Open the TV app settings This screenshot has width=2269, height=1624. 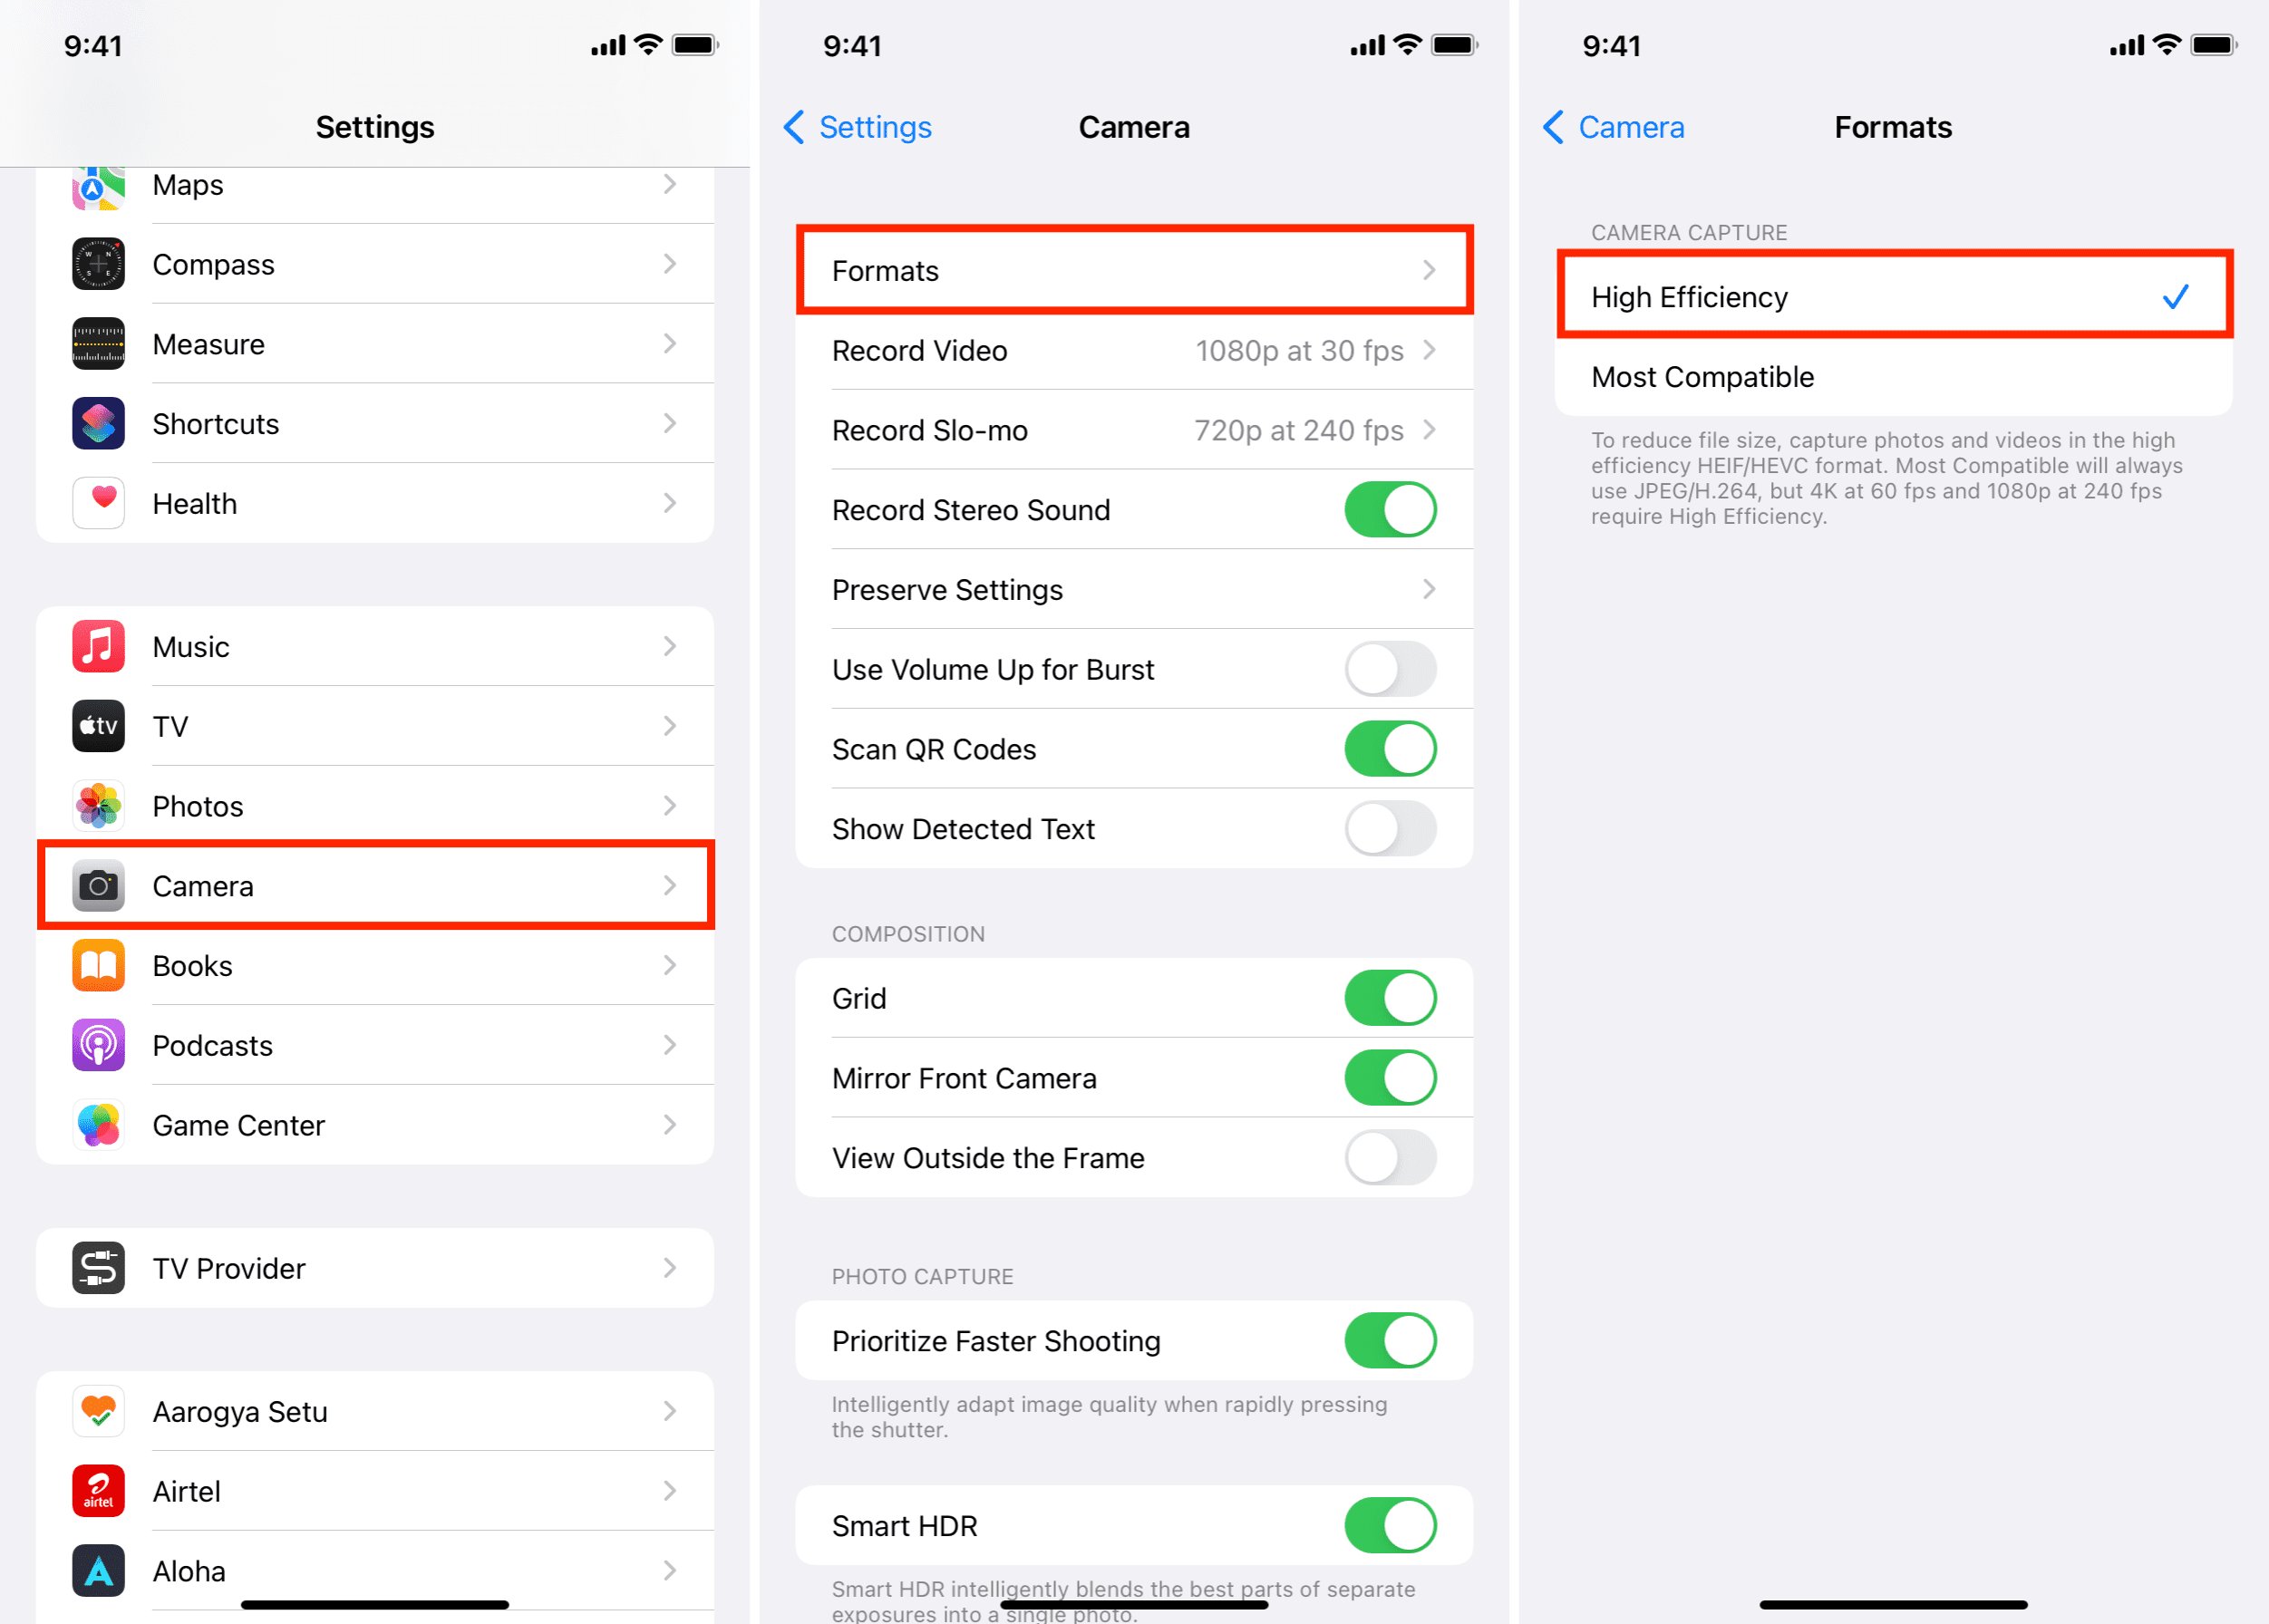374,726
